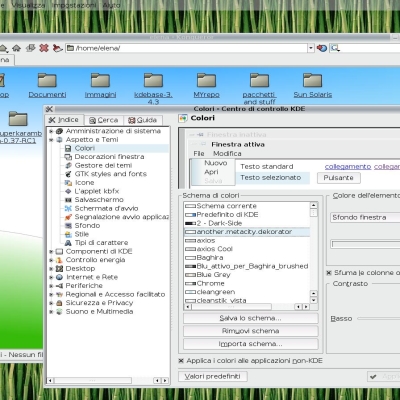Viewport: 400px width, 400px height.
Task: Toggle Sfuma le colonne checkbox
Action: click(329, 273)
